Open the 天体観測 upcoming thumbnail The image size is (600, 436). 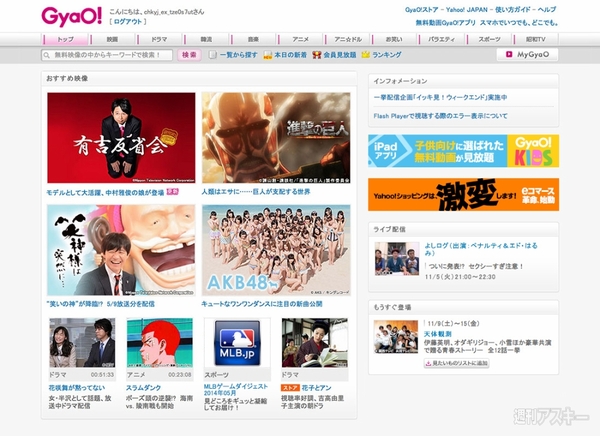tap(396, 336)
